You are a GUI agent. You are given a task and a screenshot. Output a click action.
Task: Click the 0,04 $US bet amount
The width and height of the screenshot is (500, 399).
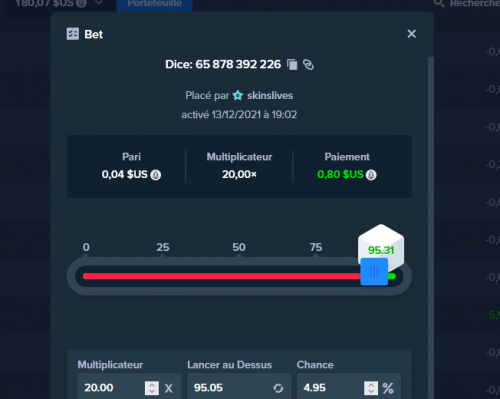pyautogui.click(x=125, y=174)
